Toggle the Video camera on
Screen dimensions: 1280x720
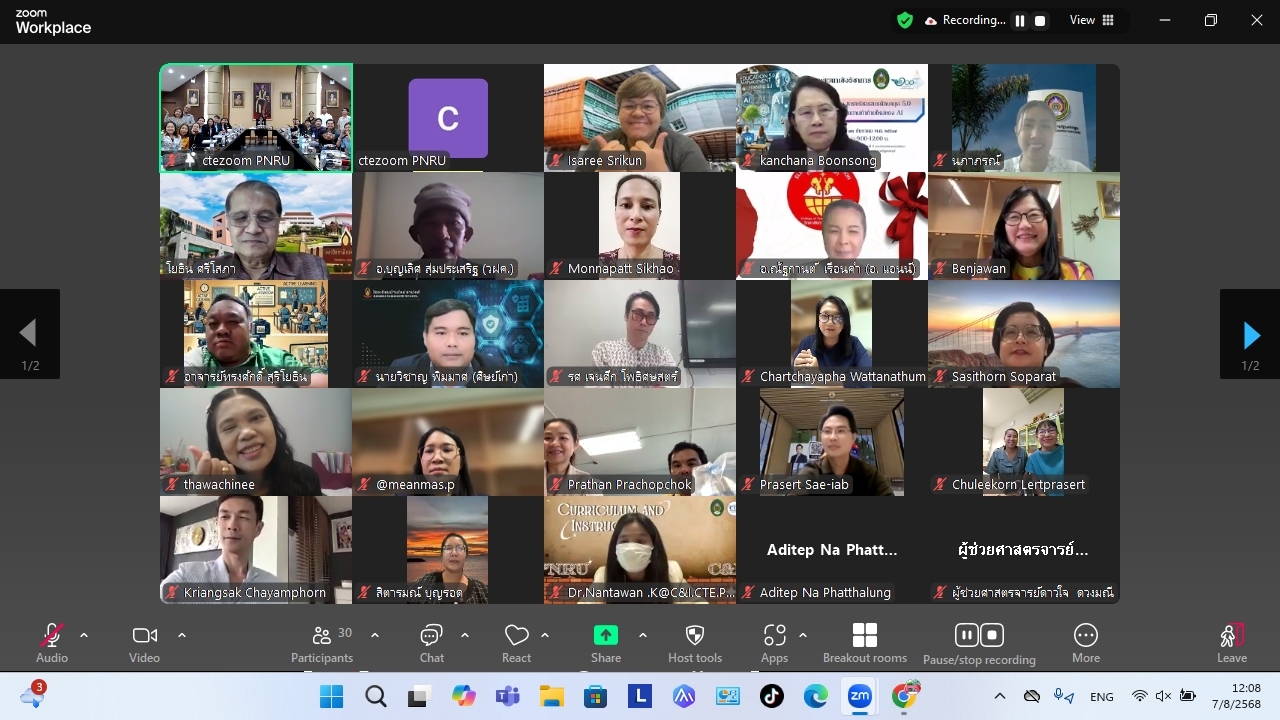click(144, 636)
